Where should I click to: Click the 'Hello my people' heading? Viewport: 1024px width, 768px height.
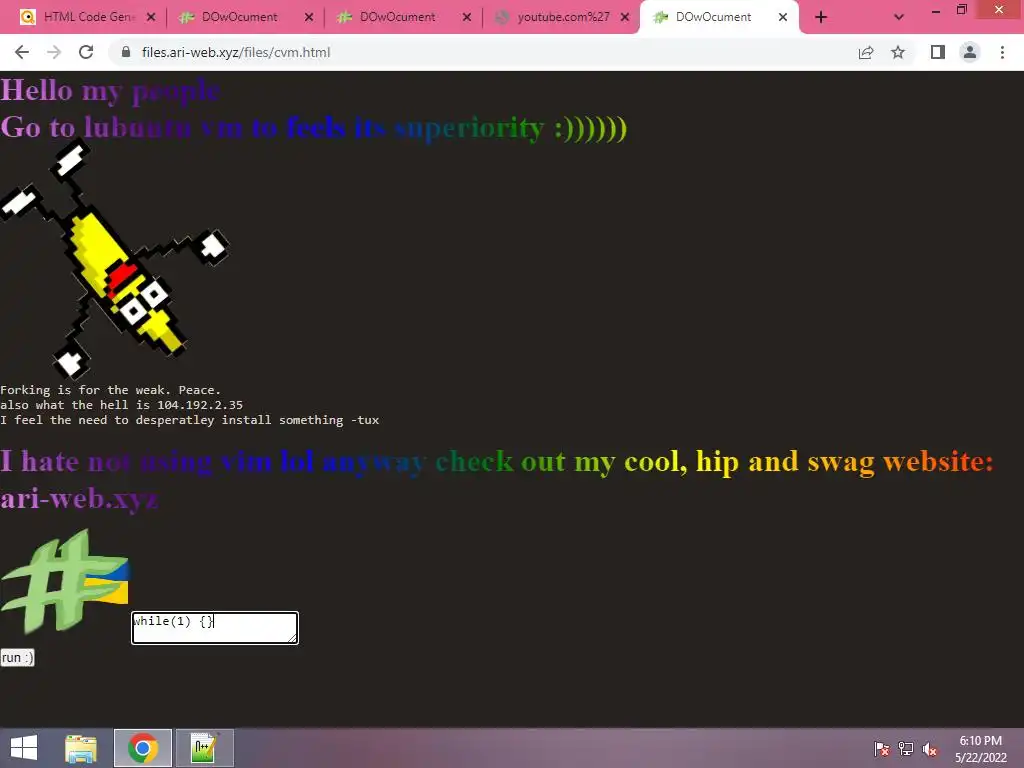coord(110,89)
